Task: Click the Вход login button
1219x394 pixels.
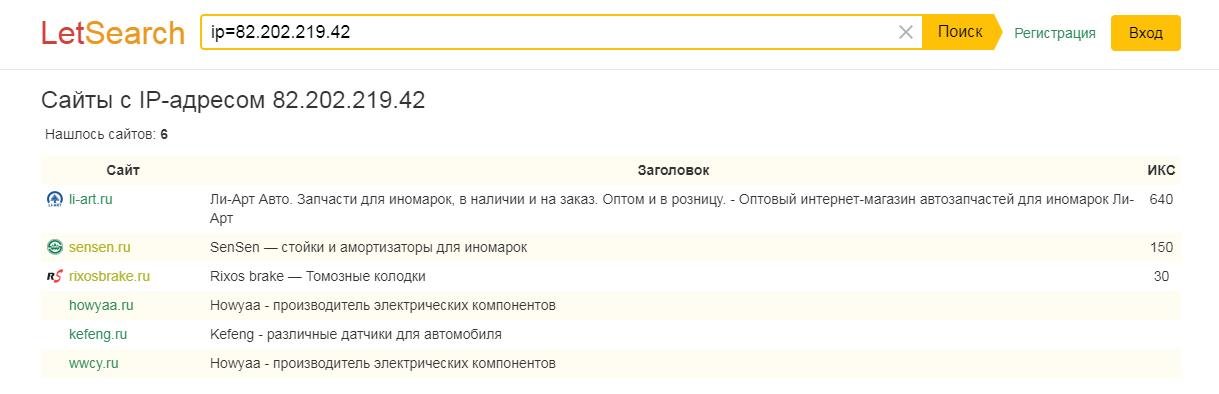Action: tap(1146, 33)
